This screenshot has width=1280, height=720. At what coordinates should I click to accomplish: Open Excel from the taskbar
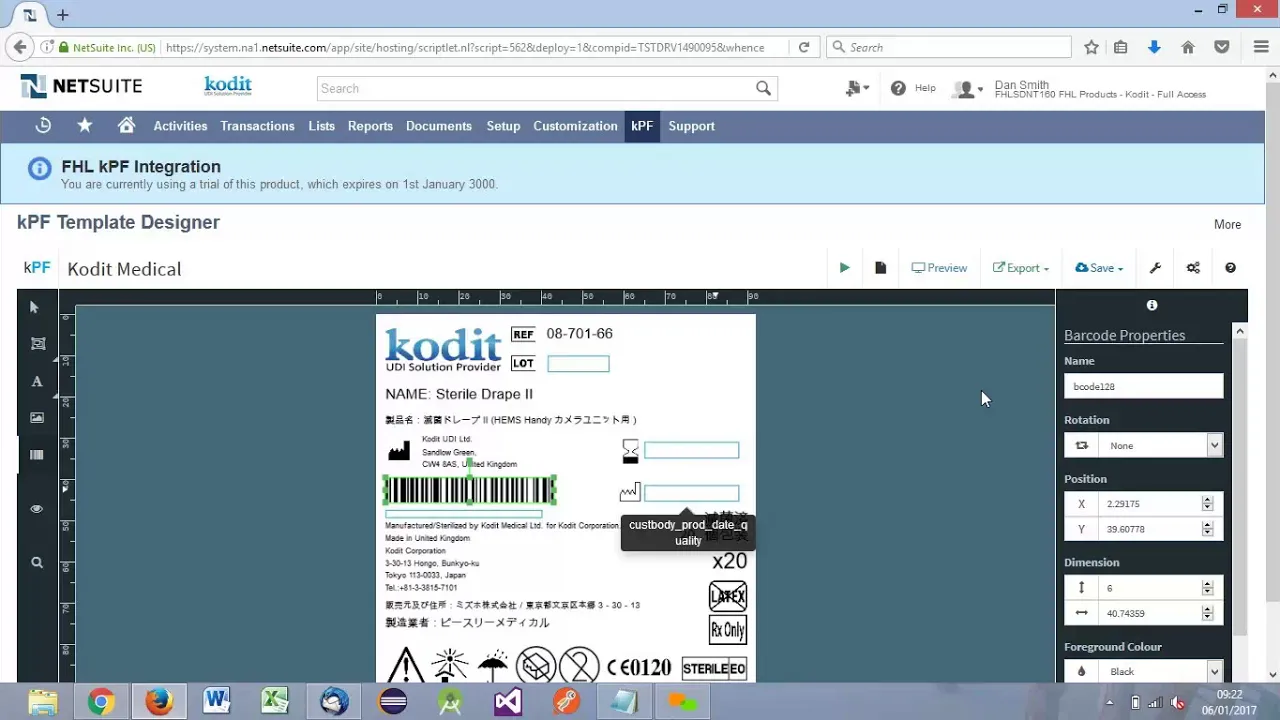tap(275, 702)
